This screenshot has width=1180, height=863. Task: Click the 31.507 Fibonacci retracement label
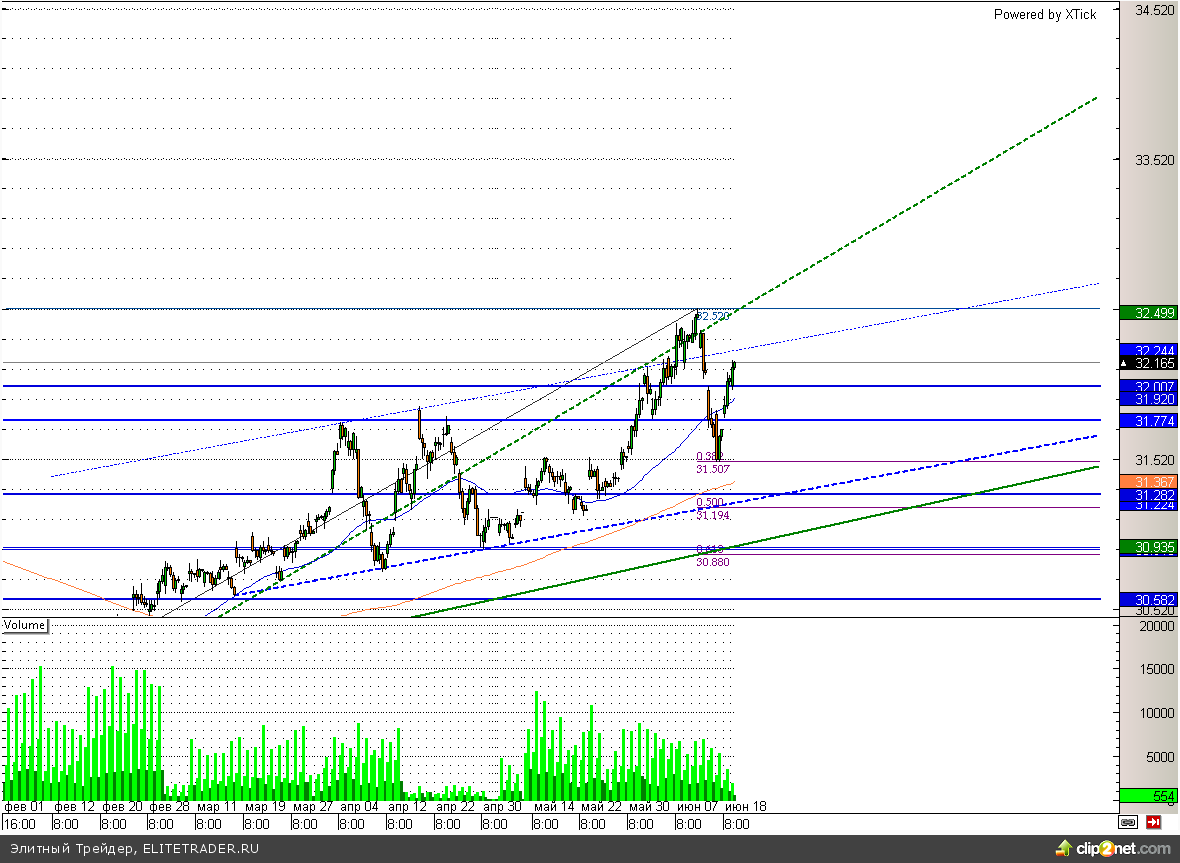click(x=712, y=468)
